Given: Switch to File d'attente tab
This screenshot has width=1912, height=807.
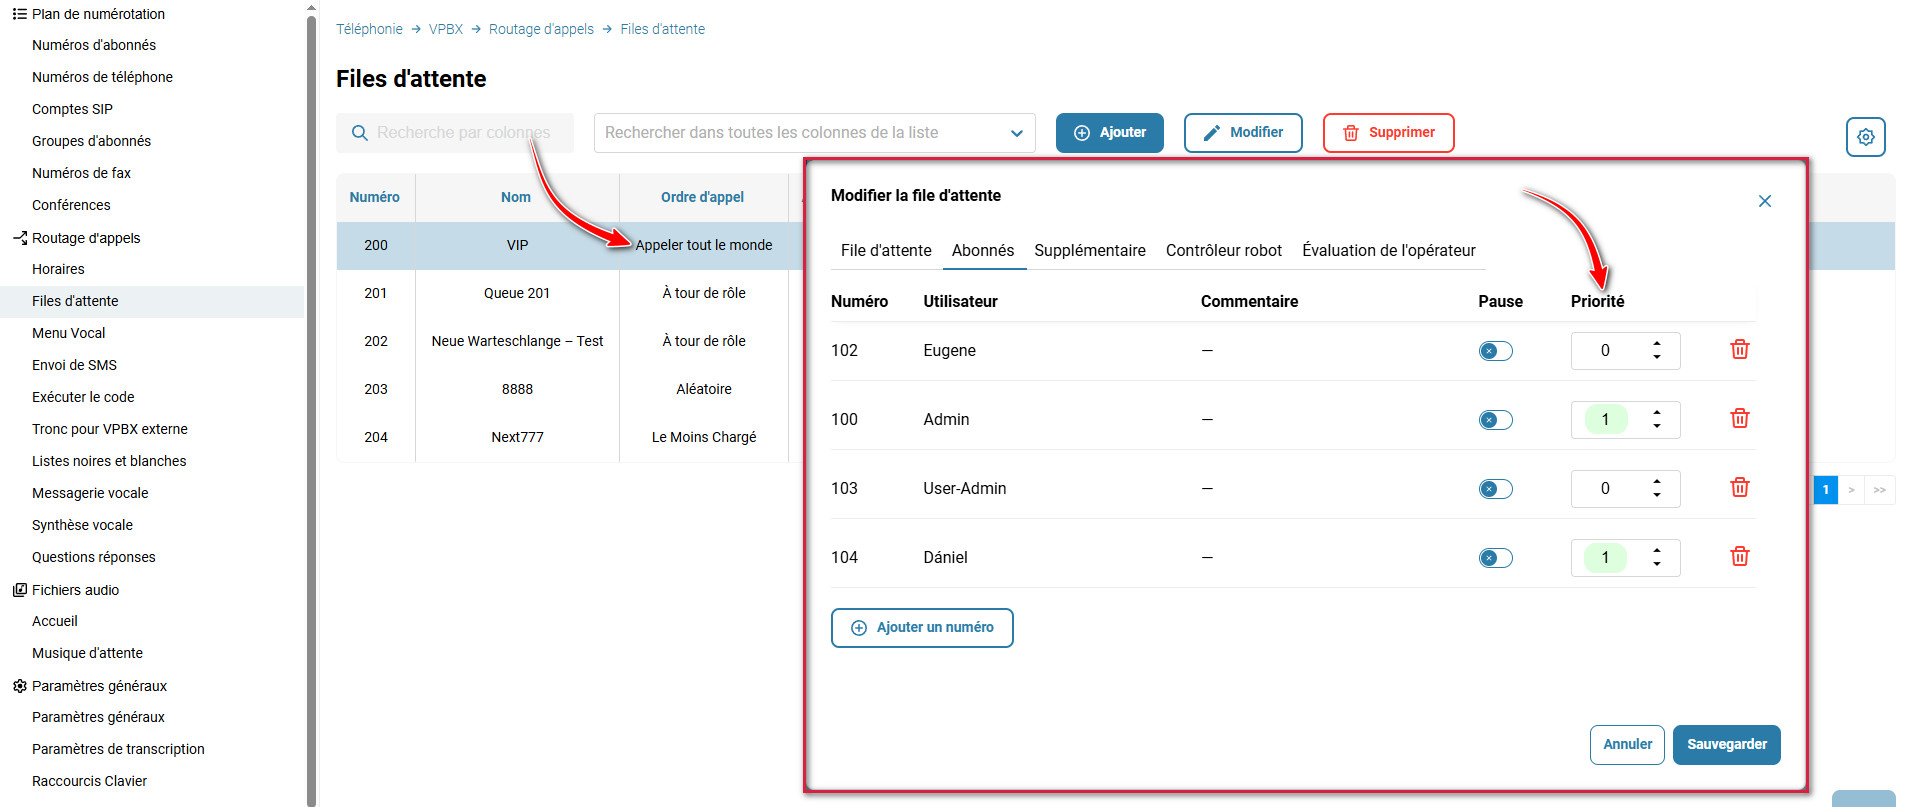Looking at the screenshot, I should [886, 250].
